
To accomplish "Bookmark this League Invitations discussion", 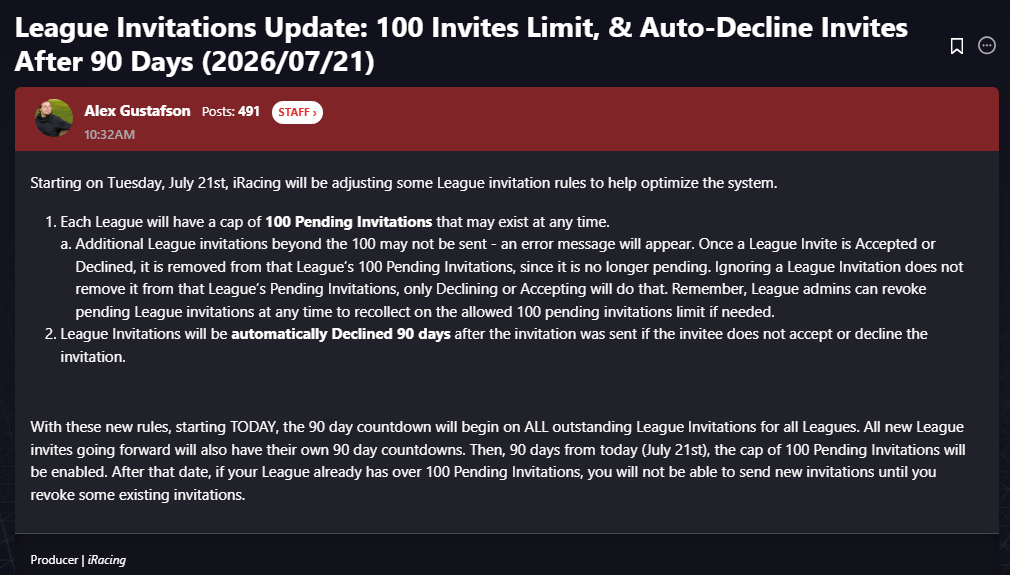I will click(957, 46).
